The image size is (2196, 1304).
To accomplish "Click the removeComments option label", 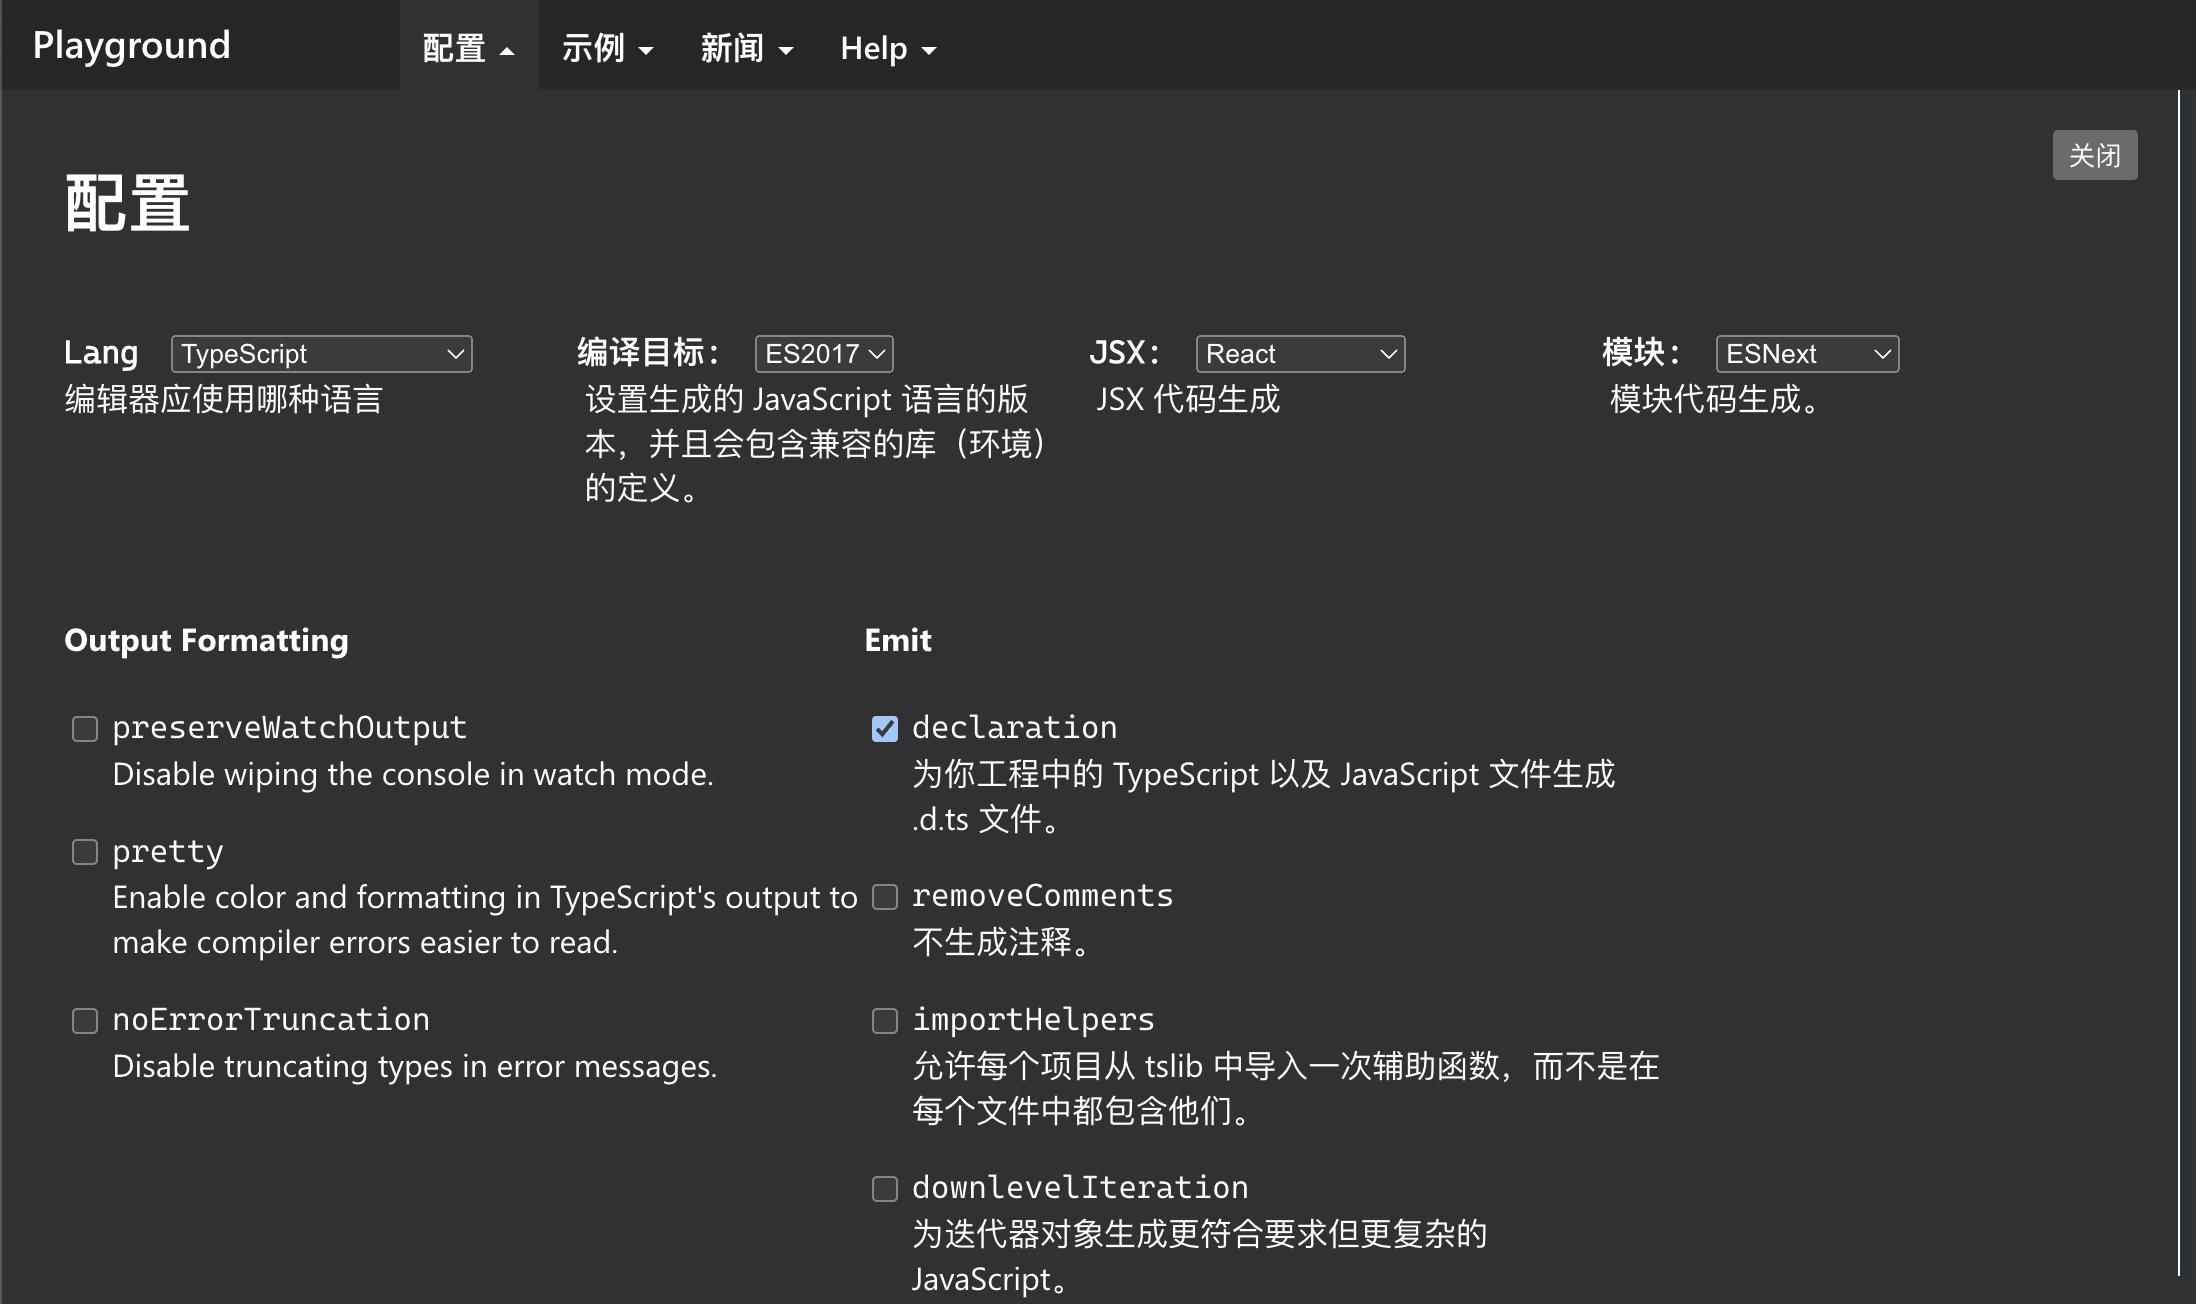I will [x=1042, y=895].
